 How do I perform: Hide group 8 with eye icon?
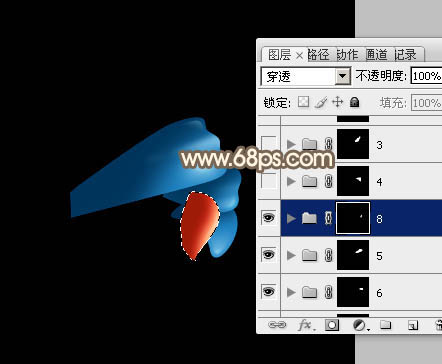tap(269, 218)
